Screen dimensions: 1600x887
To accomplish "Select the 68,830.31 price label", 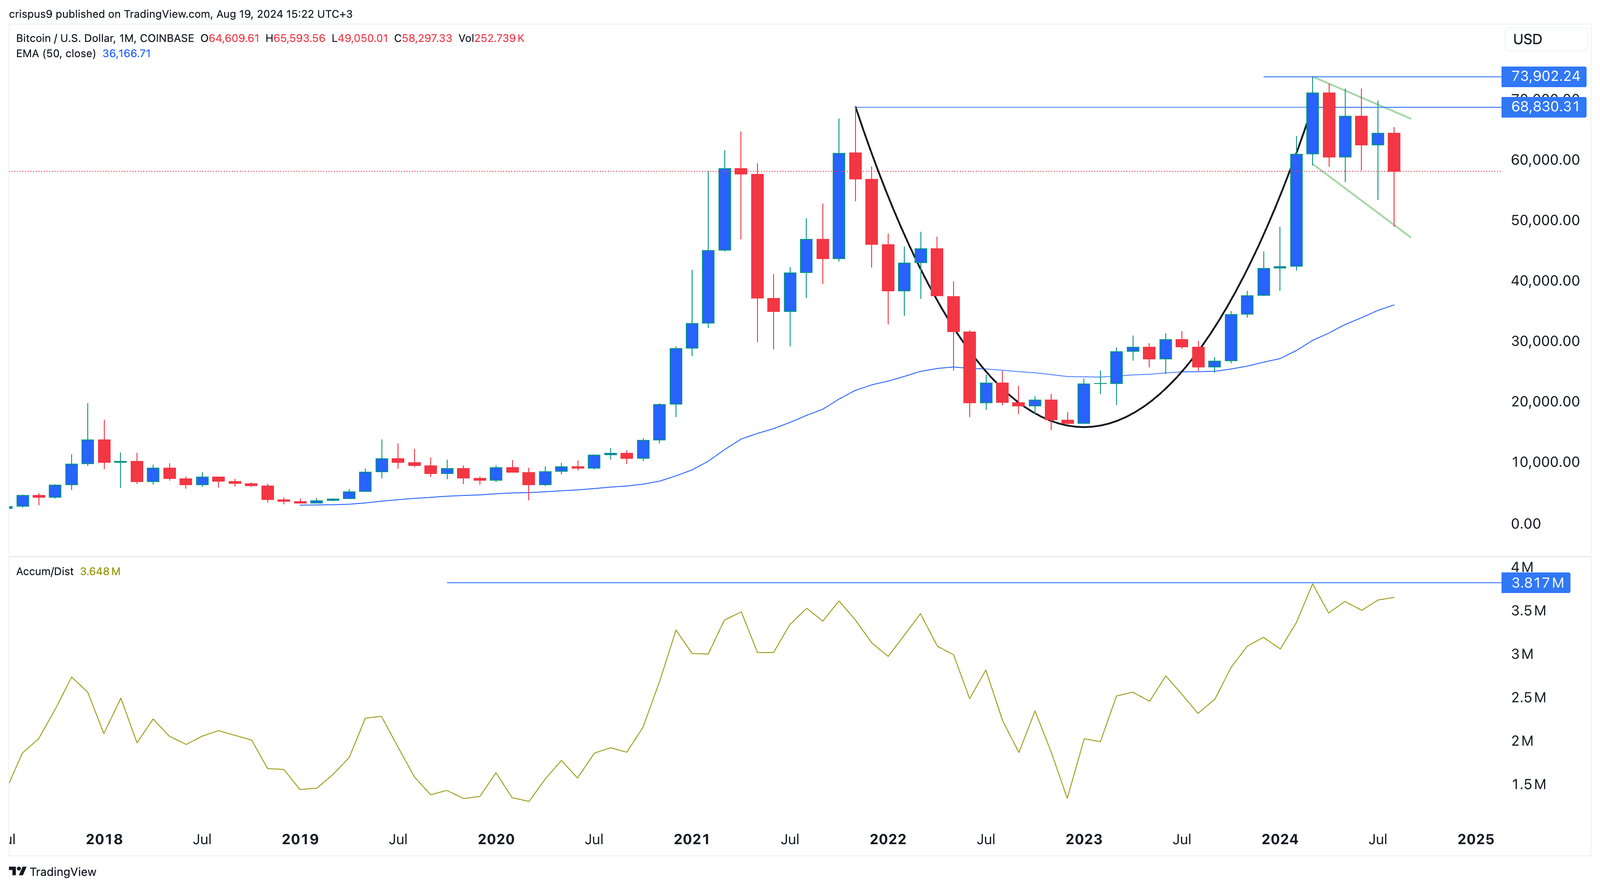I will (x=1543, y=106).
